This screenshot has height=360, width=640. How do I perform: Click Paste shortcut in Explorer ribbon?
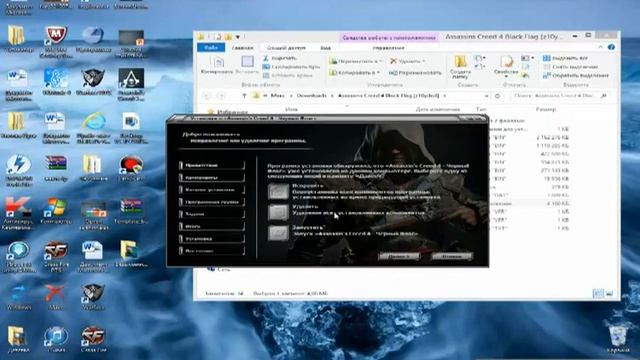[x=288, y=76]
